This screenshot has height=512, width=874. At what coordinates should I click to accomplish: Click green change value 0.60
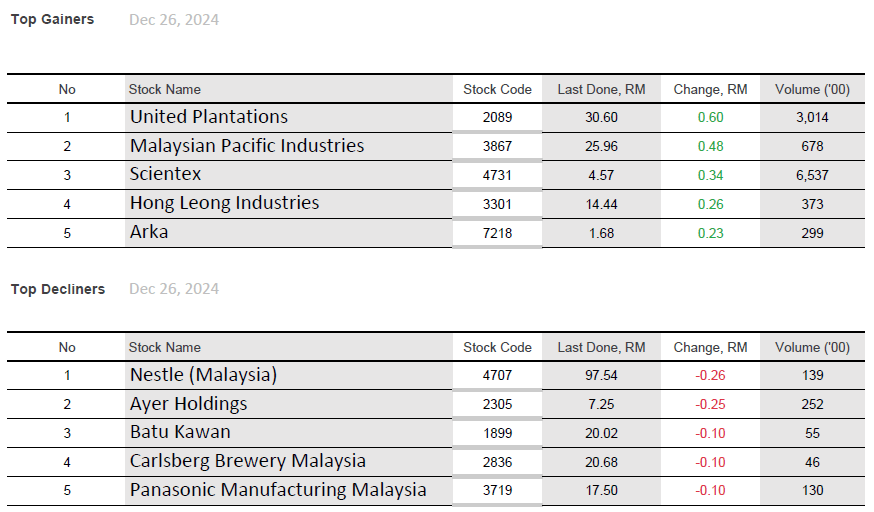click(x=711, y=118)
